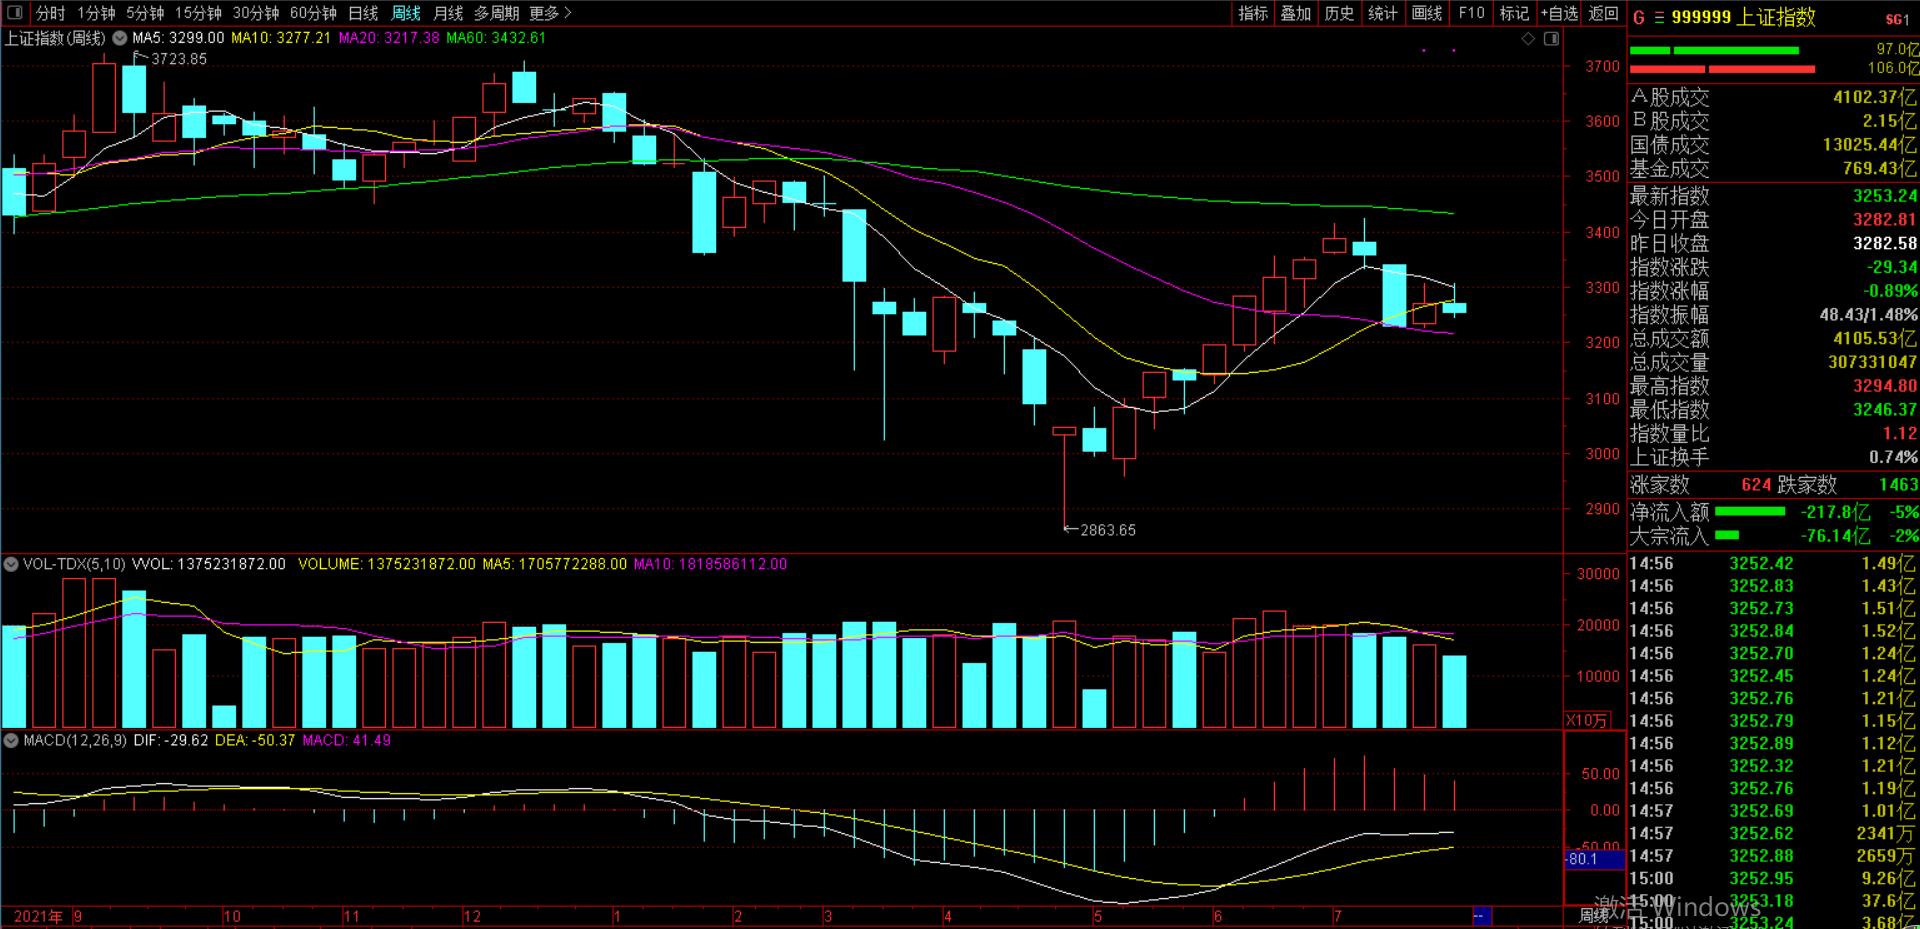This screenshot has height=929, width=1920.
Task: Click the 周线 period label at chart bottom
Action: [x=1595, y=915]
